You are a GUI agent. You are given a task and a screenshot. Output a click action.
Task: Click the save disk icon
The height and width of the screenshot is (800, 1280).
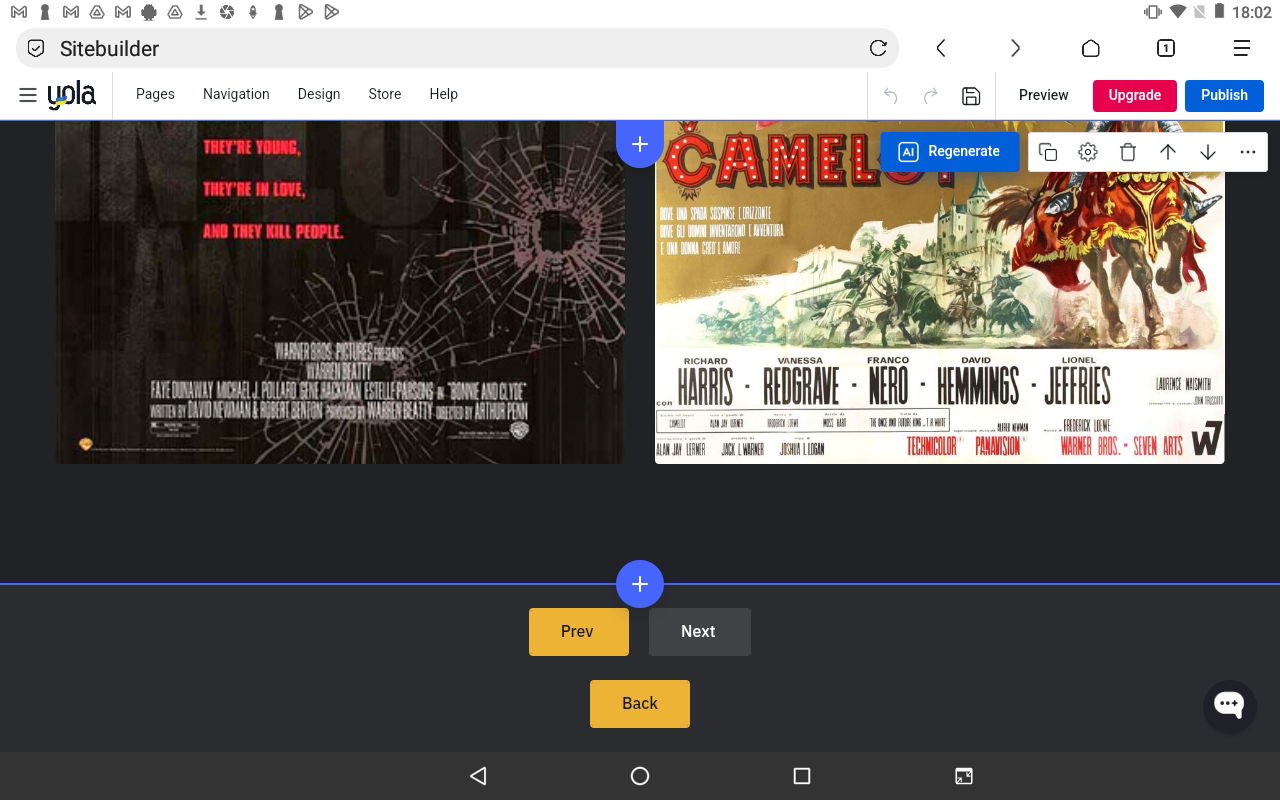tap(971, 96)
